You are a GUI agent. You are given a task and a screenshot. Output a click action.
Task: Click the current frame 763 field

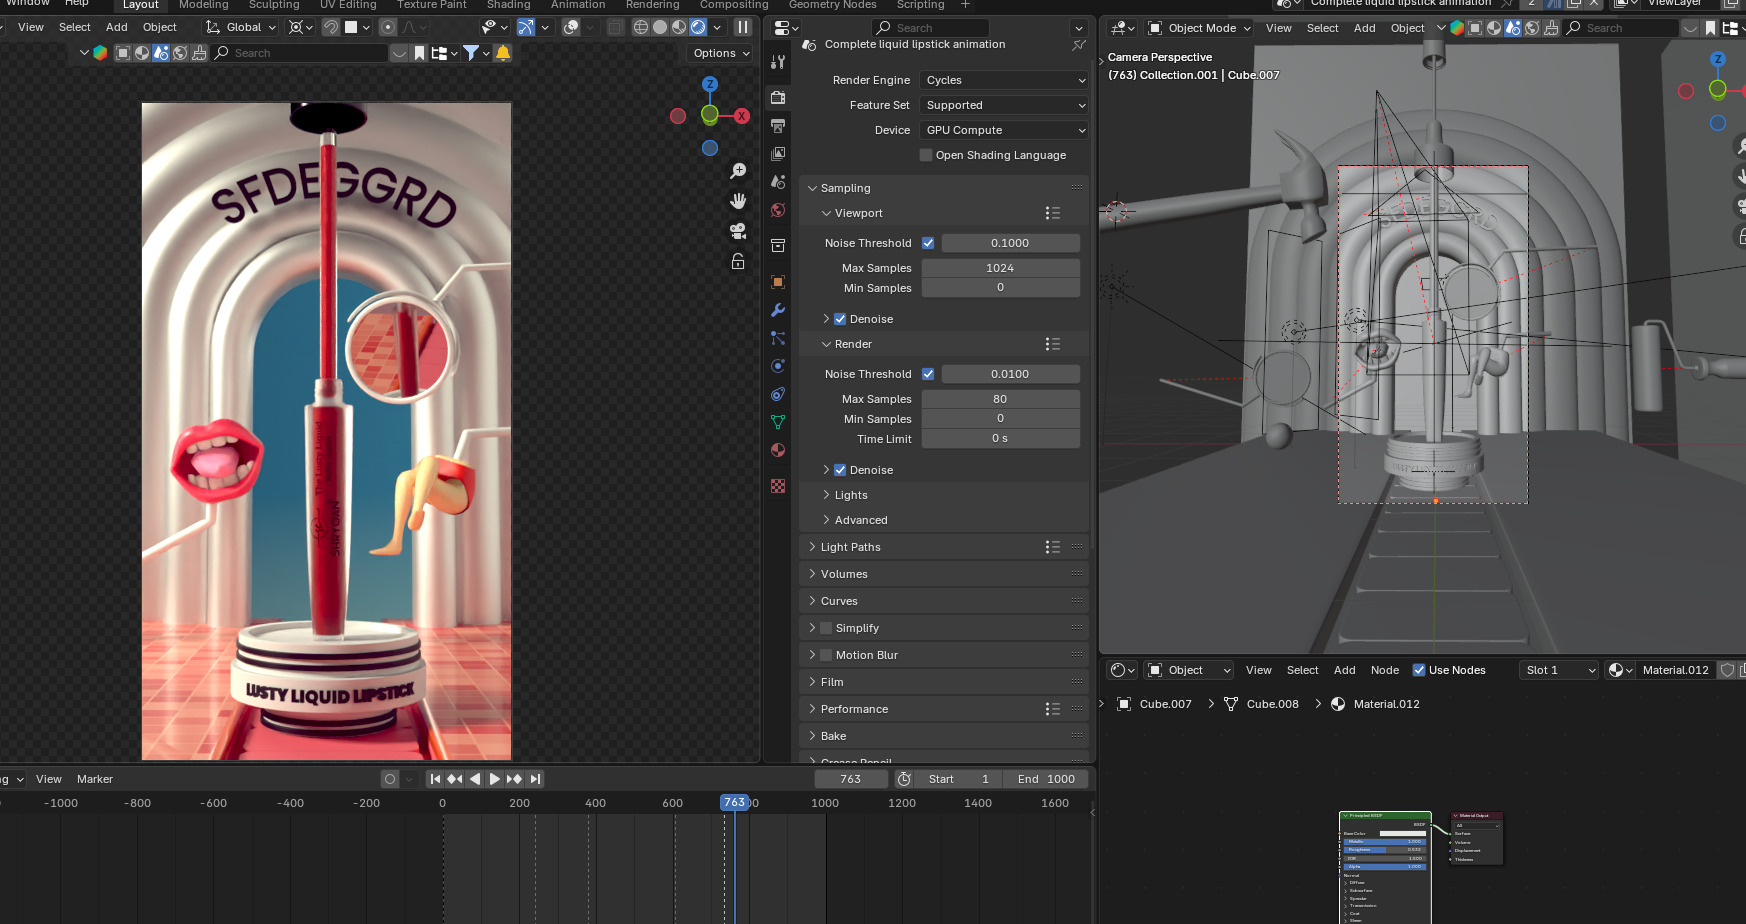coord(851,779)
